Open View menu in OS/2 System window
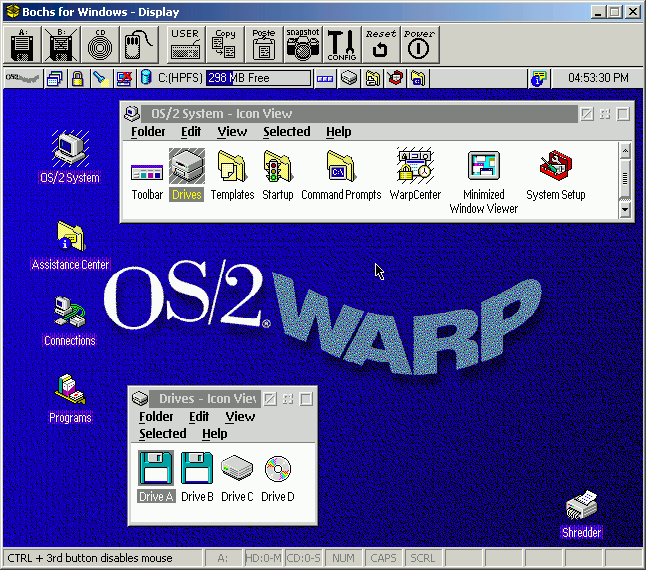 [232, 132]
